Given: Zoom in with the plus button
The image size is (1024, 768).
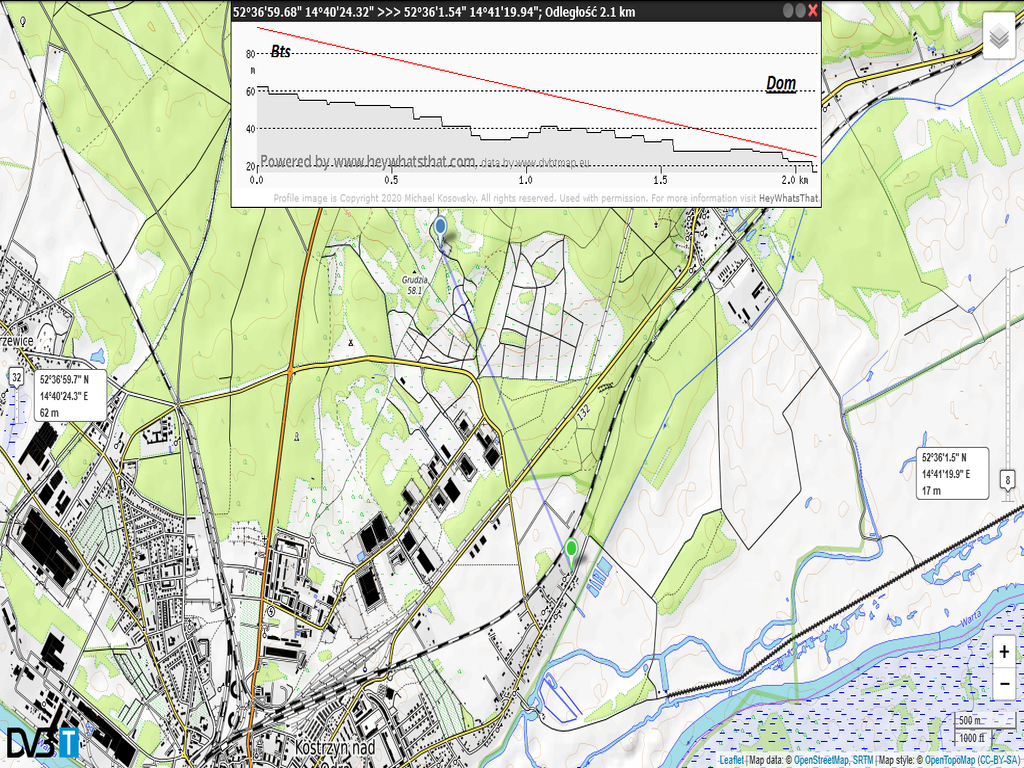Looking at the screenshot, I should tap(1004, 651).
